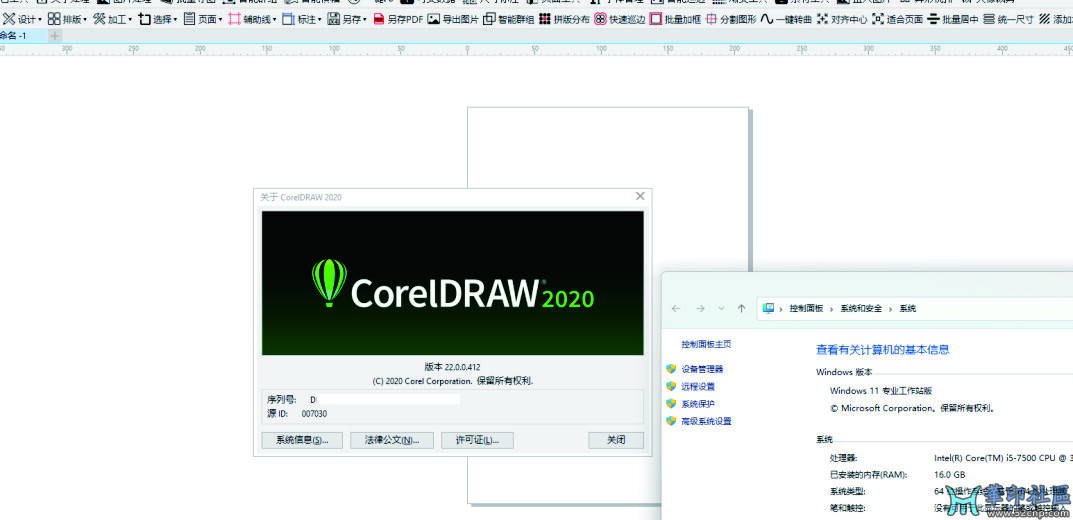Select 控制面板 in the breadcrumb path
Screen dimensions: 1073x520
point(806,309)
